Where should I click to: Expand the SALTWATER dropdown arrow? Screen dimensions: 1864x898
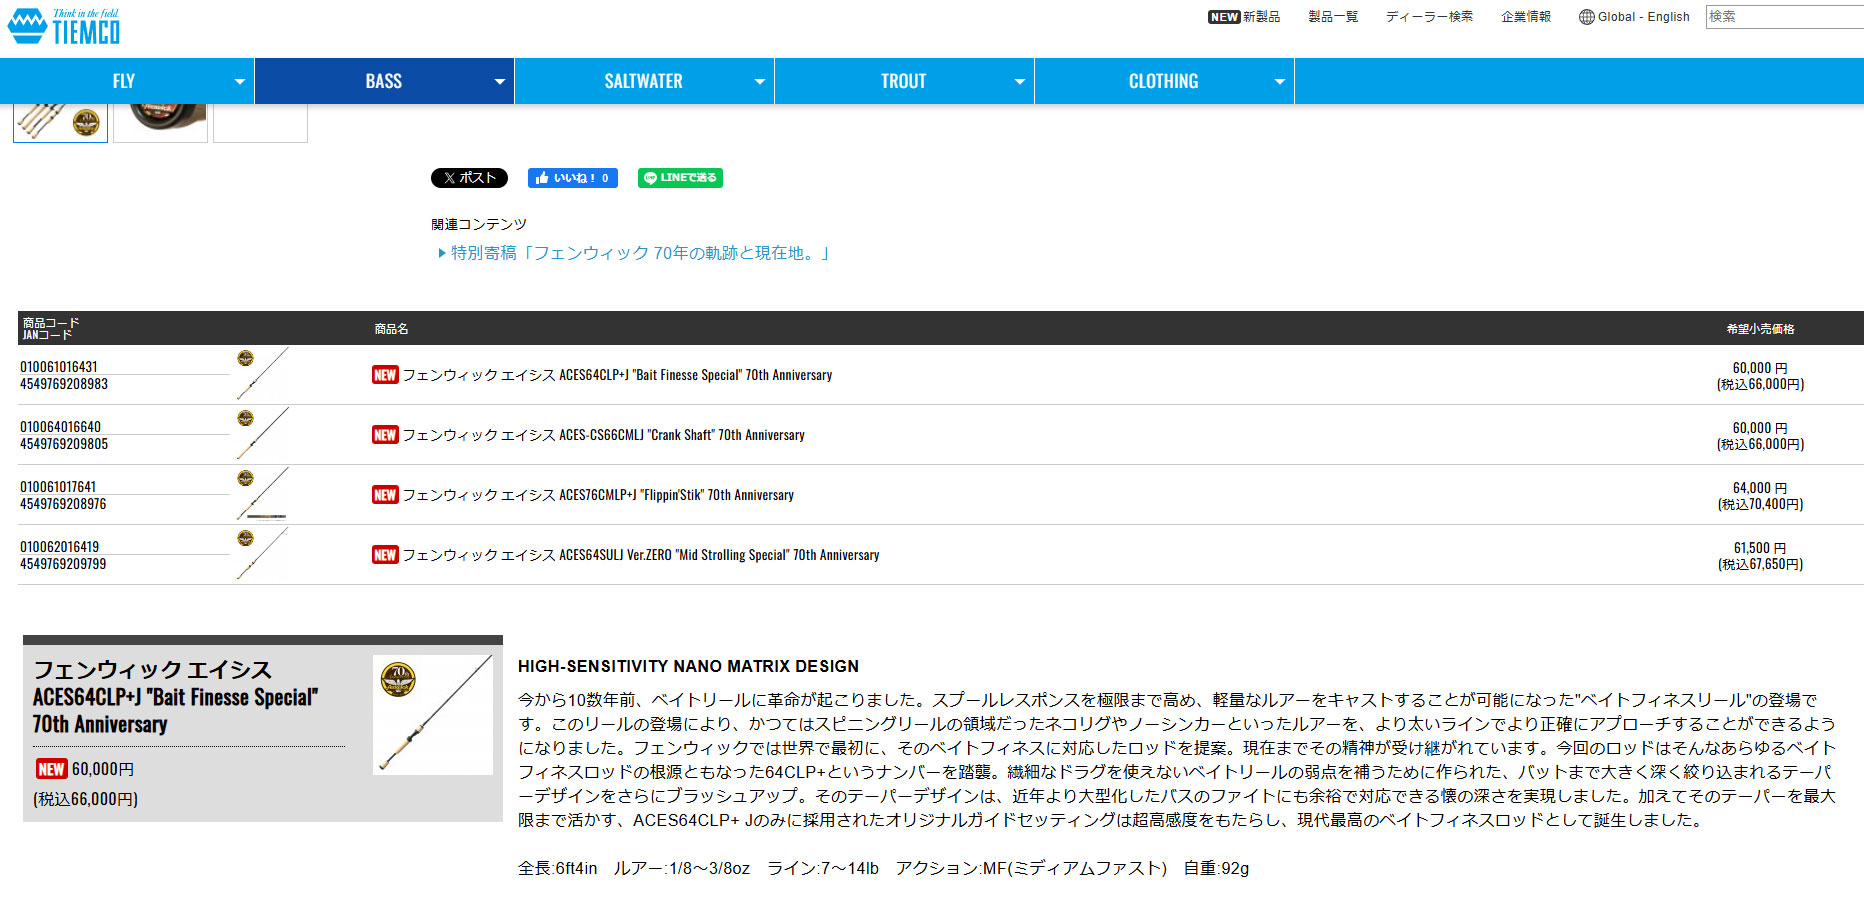click(759, 82)
